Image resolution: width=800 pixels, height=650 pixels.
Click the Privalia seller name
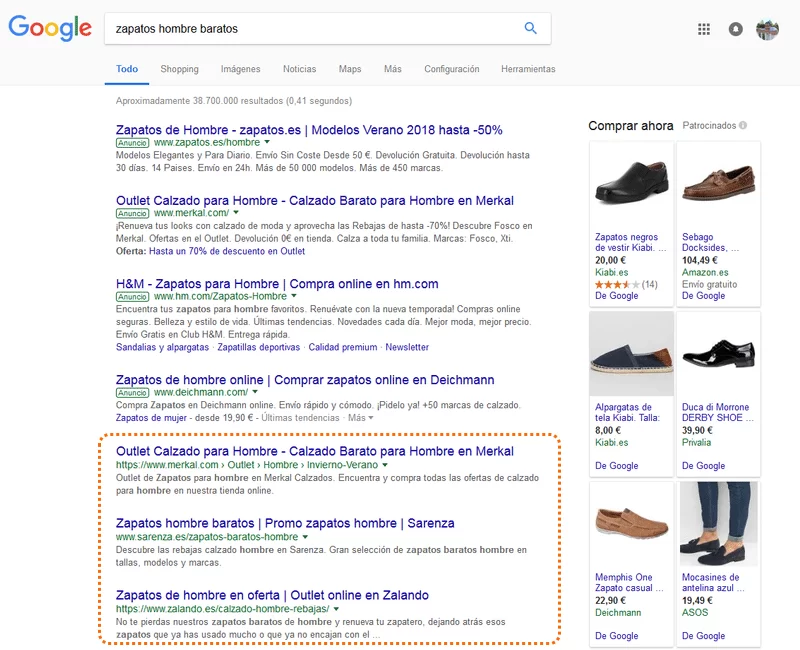[x=696, y=442]
